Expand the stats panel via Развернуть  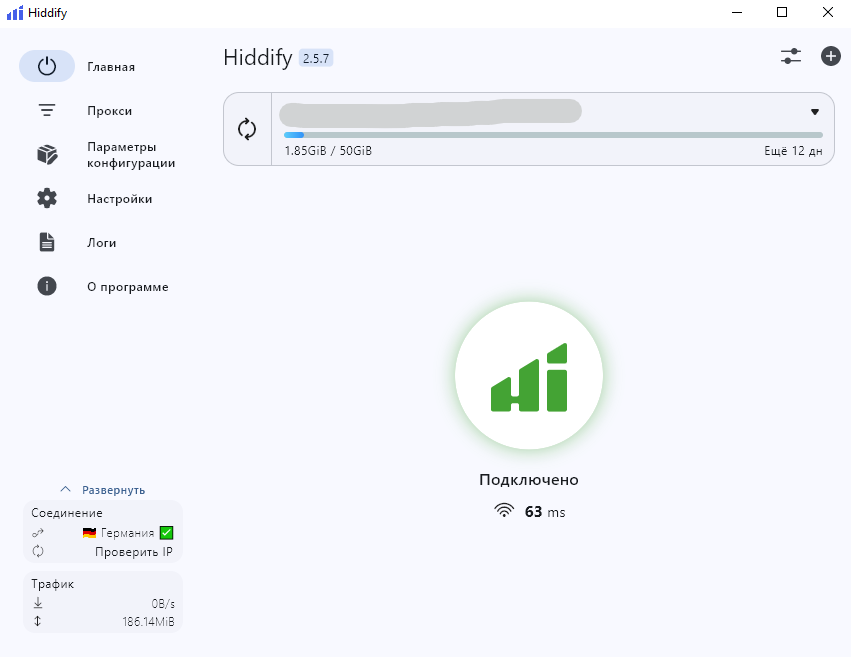pos(113,490)
